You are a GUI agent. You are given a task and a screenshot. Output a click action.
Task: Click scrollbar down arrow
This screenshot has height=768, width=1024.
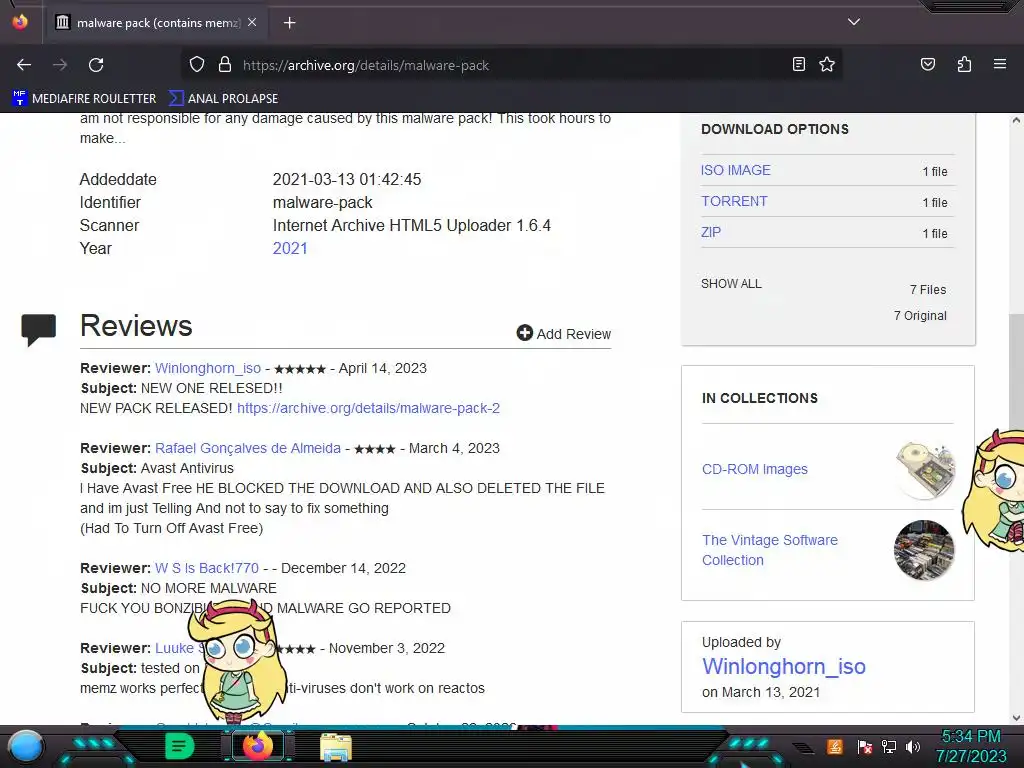[x=1016, y=718]
